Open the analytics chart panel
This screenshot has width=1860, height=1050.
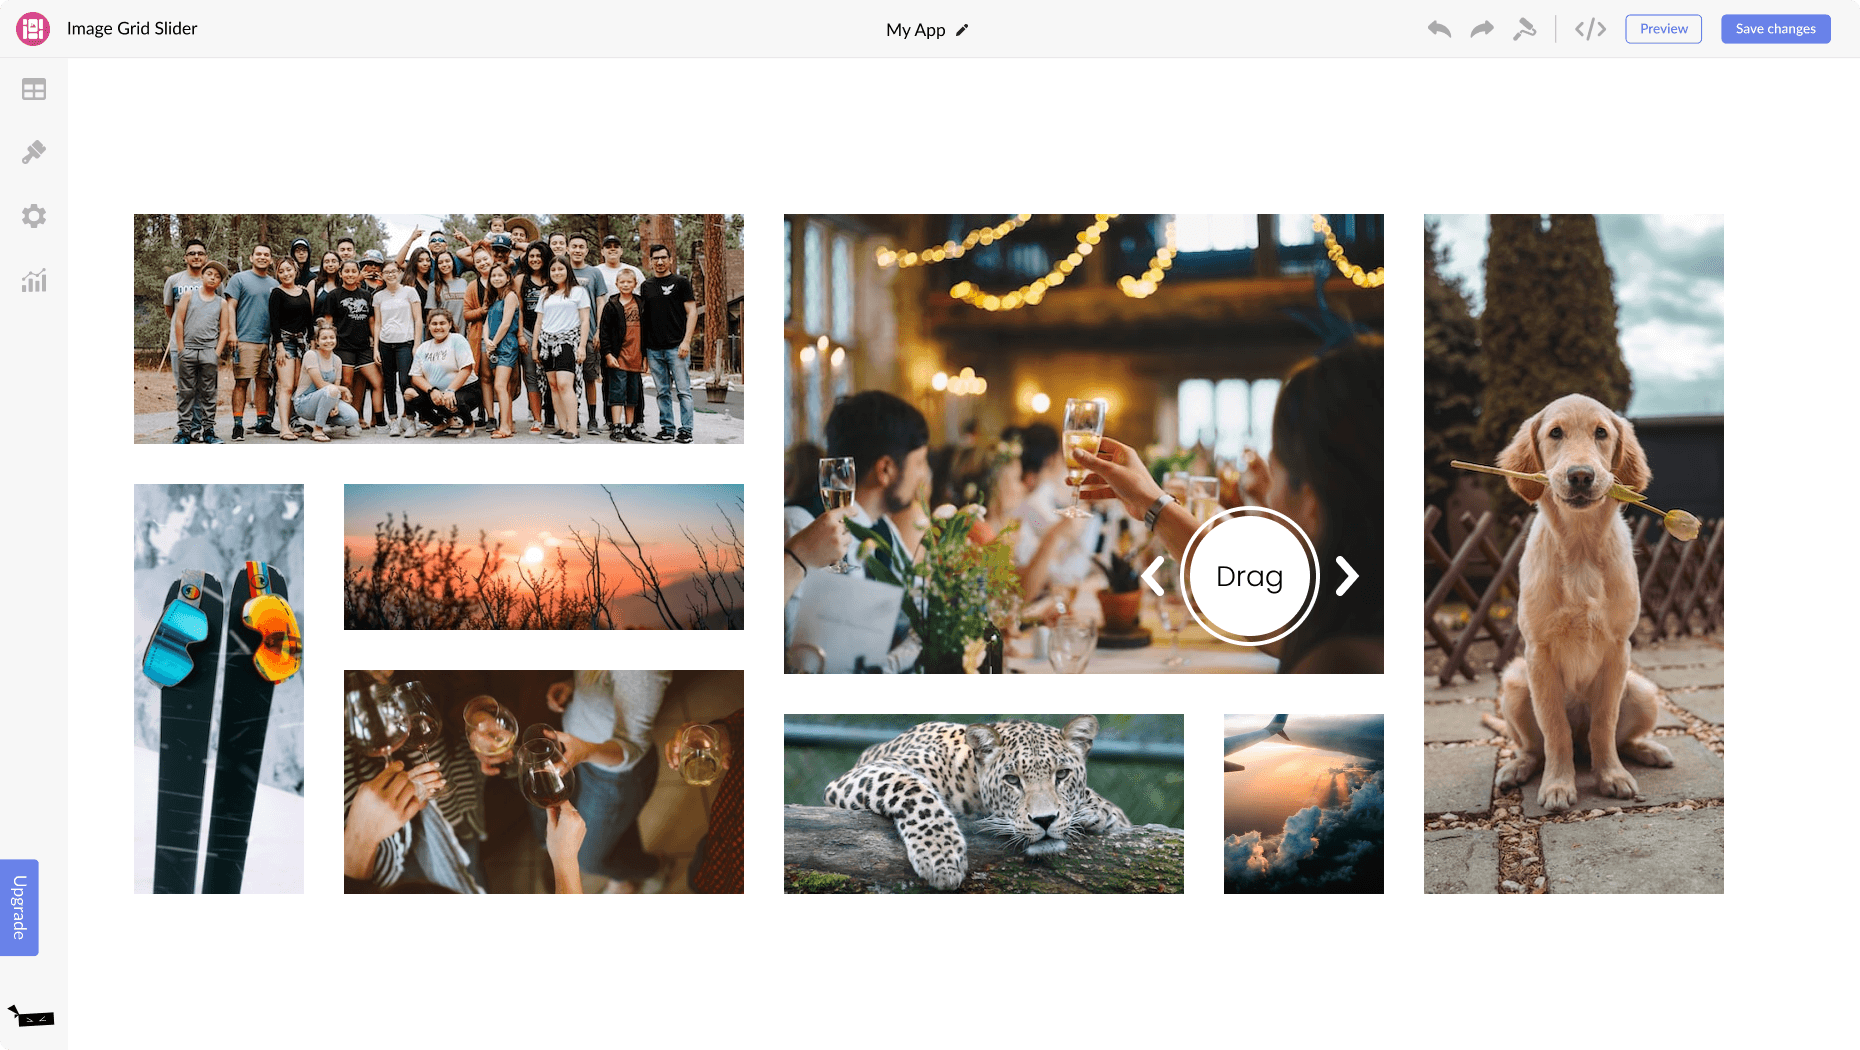34,281
